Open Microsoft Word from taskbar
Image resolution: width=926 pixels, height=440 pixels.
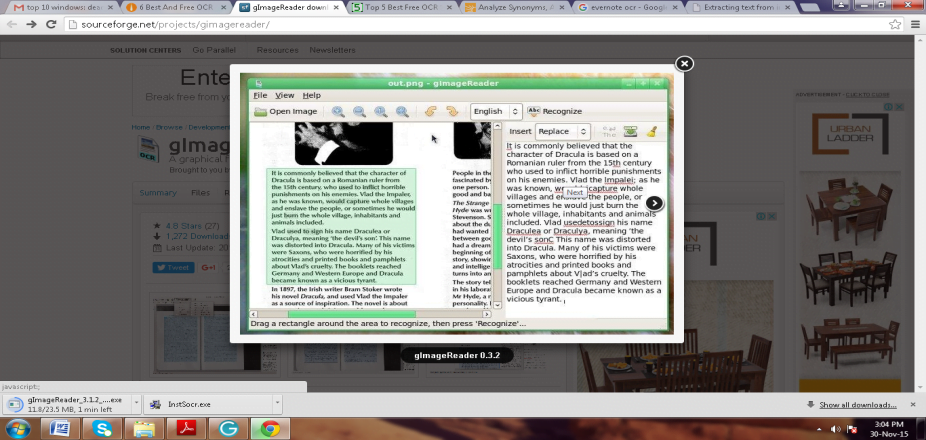tap(60, 429)
